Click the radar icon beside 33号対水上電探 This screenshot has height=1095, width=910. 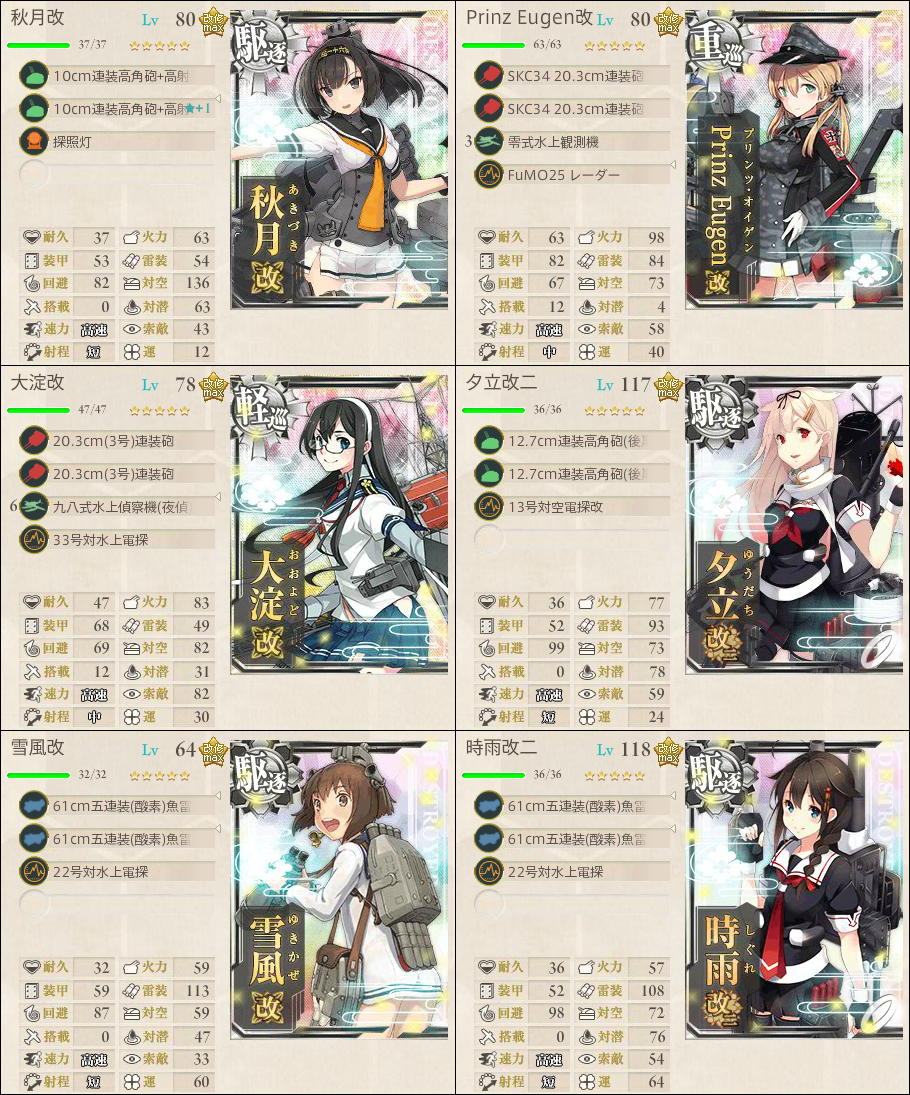33,540
